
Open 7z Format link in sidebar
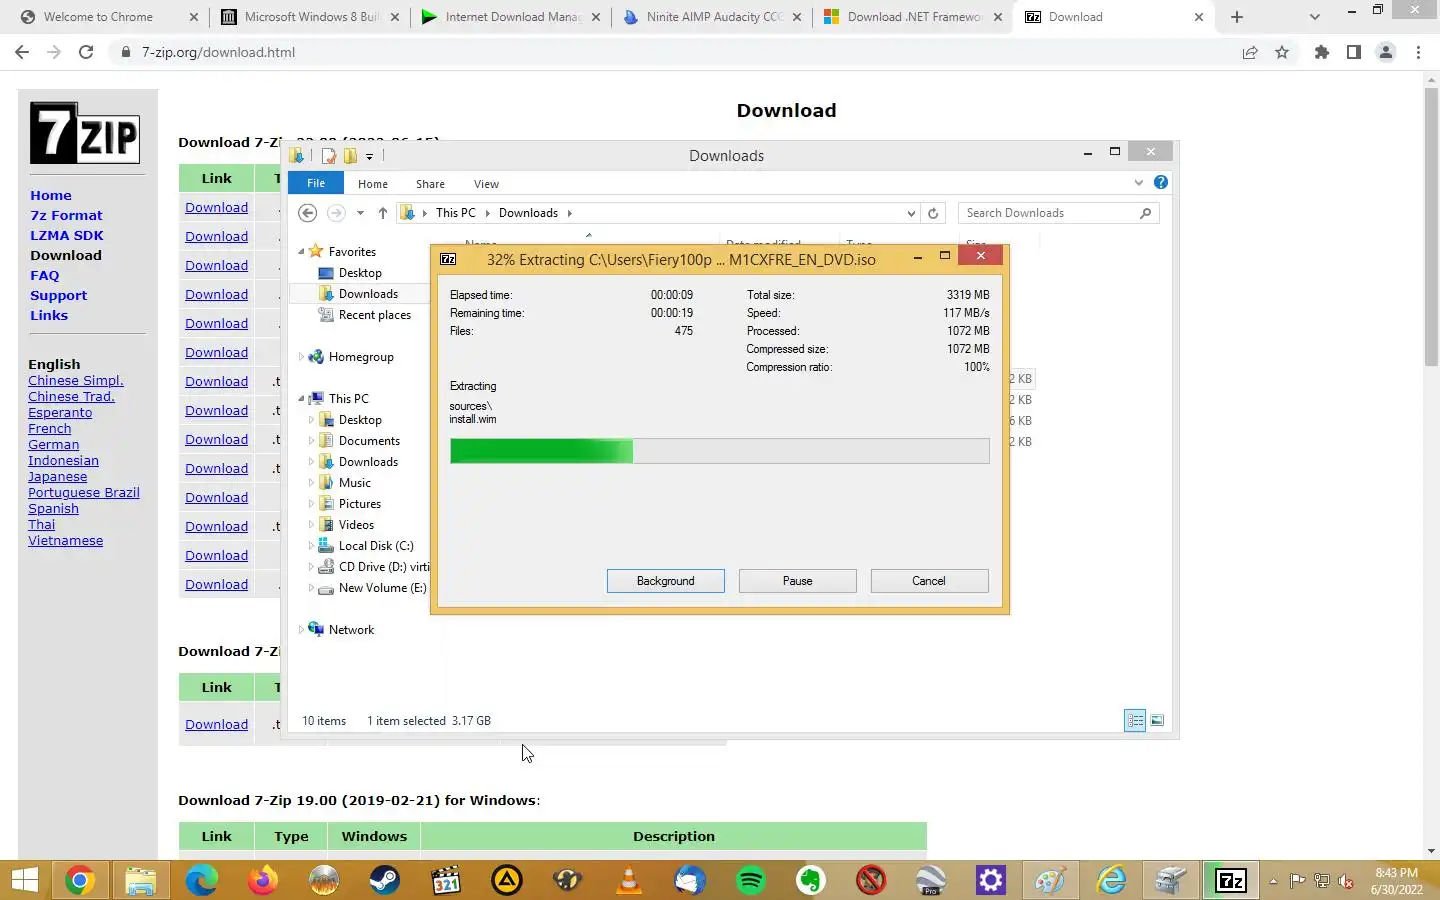pyautogui.click(x=66, y=215)
